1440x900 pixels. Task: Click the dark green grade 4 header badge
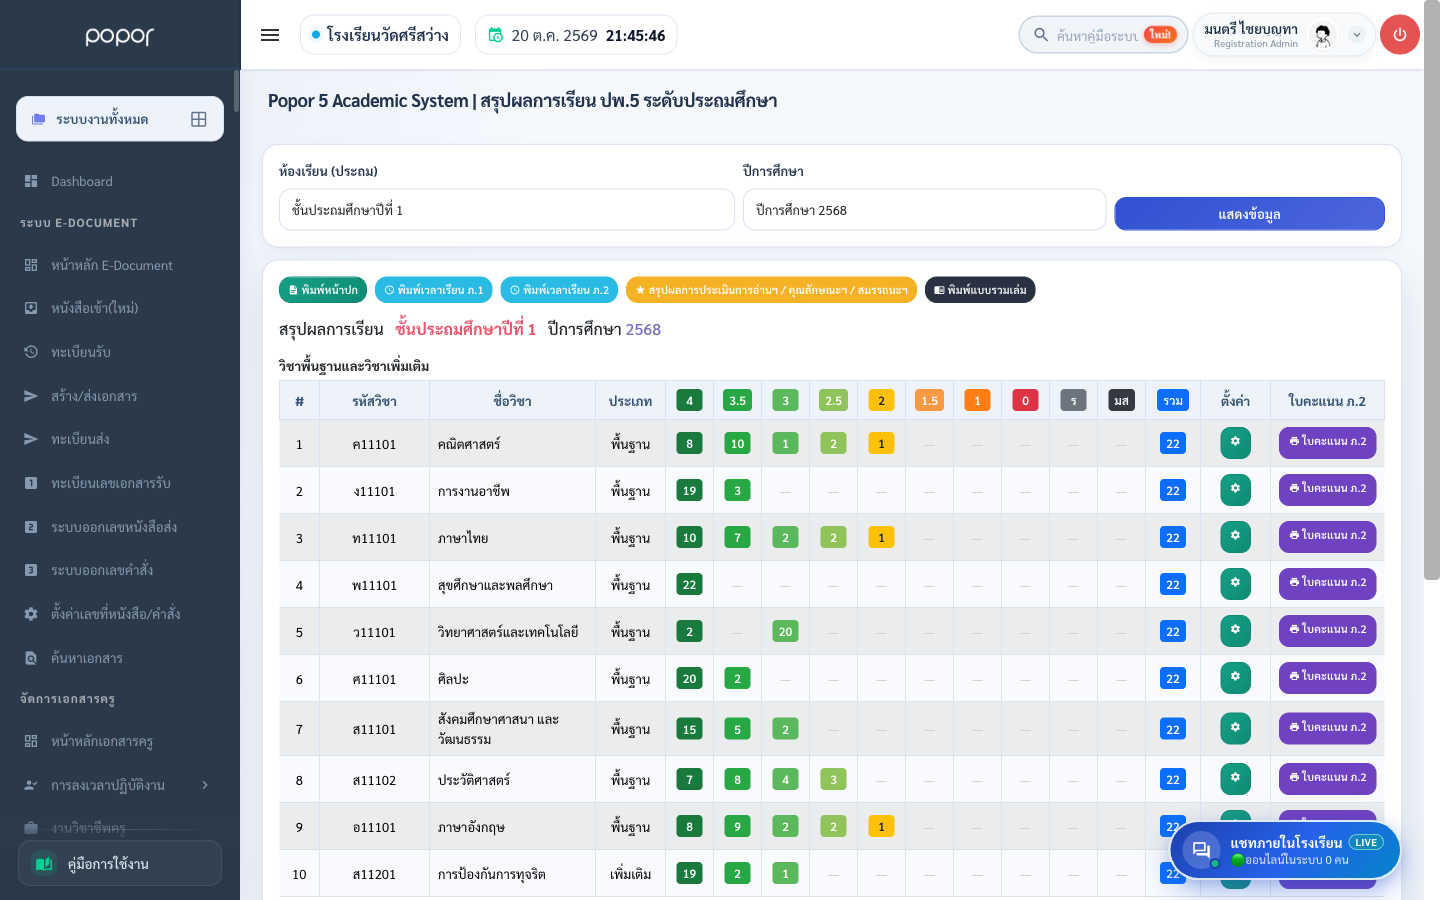(689, 401)
